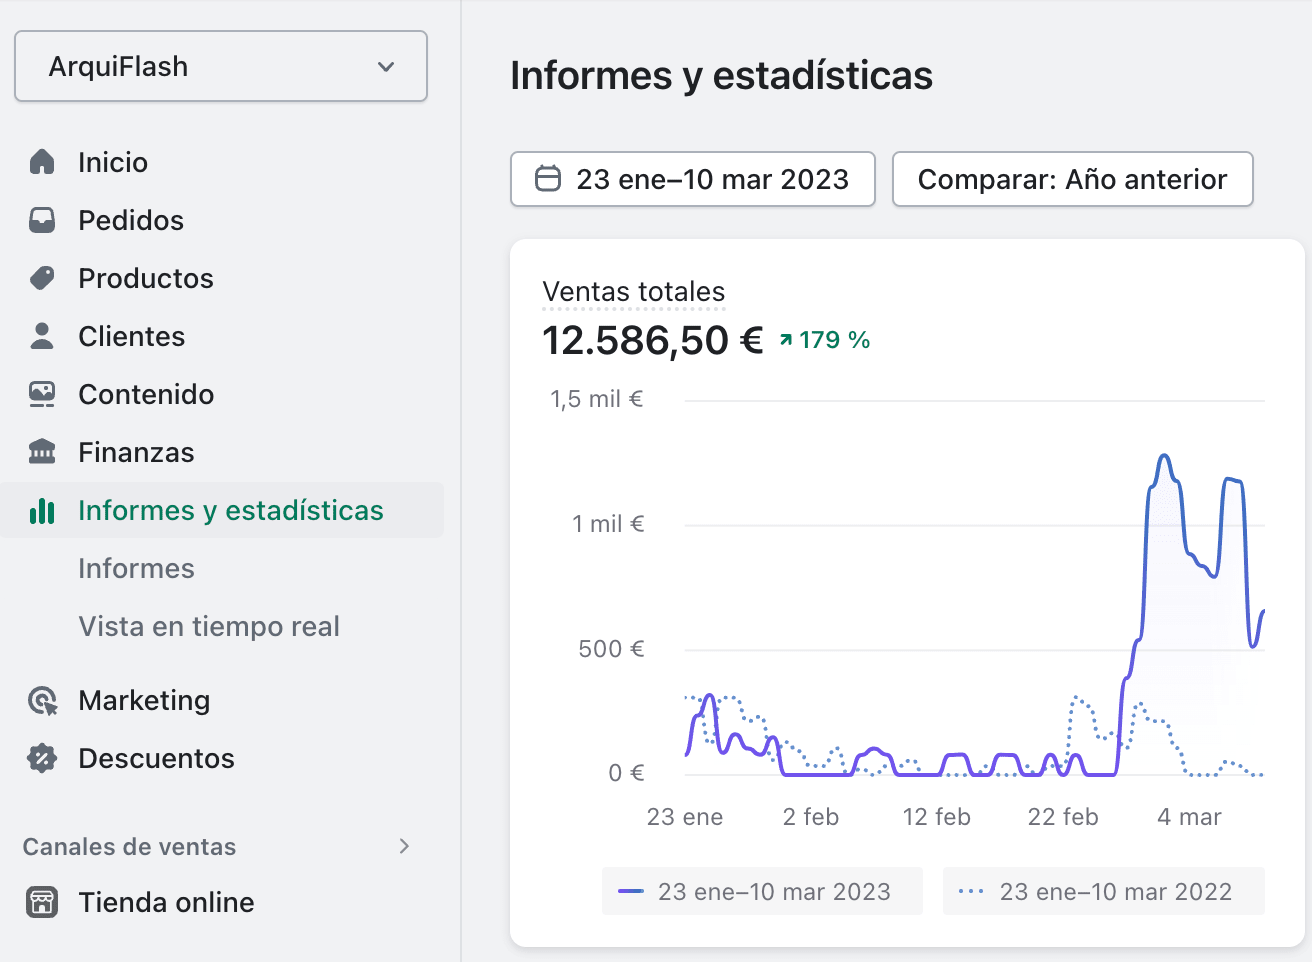Click the Clientes person icon
This screenshot has width=1312, height=962.
pyautogui.click(x=42, y=336)
